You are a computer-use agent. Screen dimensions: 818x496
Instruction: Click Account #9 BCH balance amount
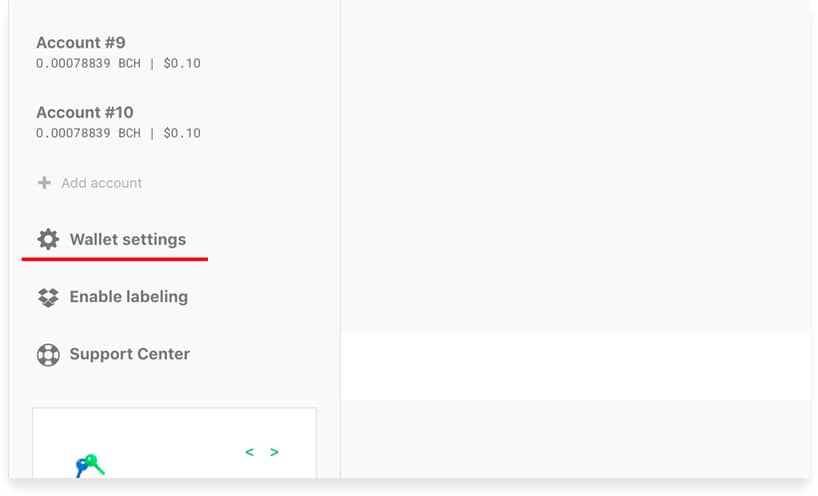click(88, 64)
